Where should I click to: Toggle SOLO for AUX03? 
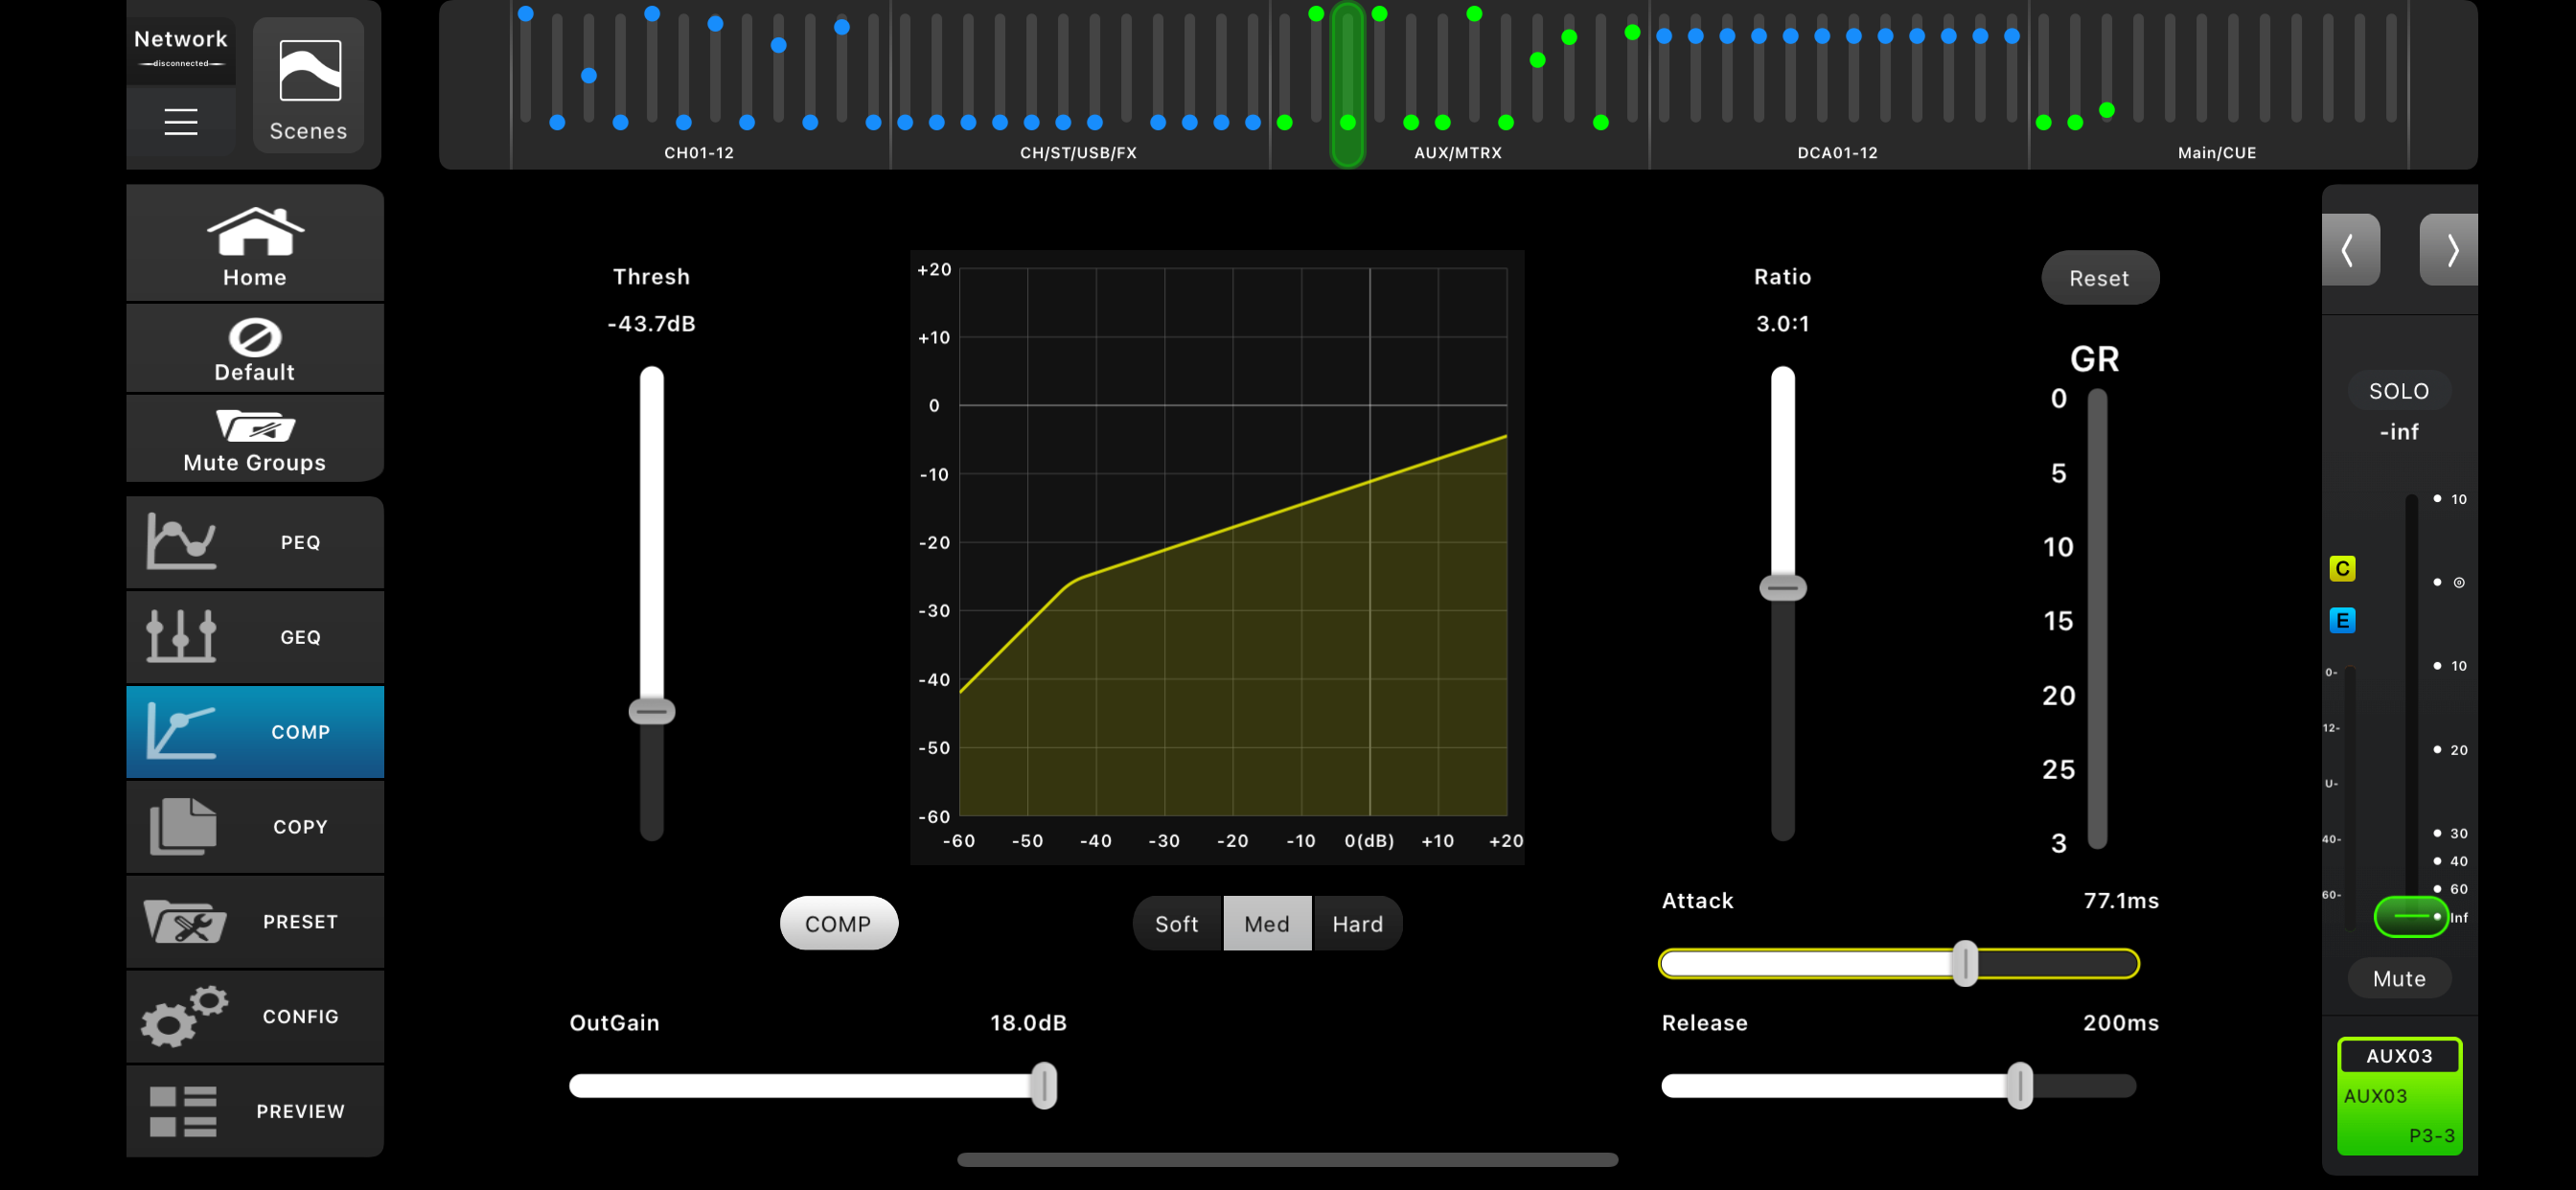2398,391
